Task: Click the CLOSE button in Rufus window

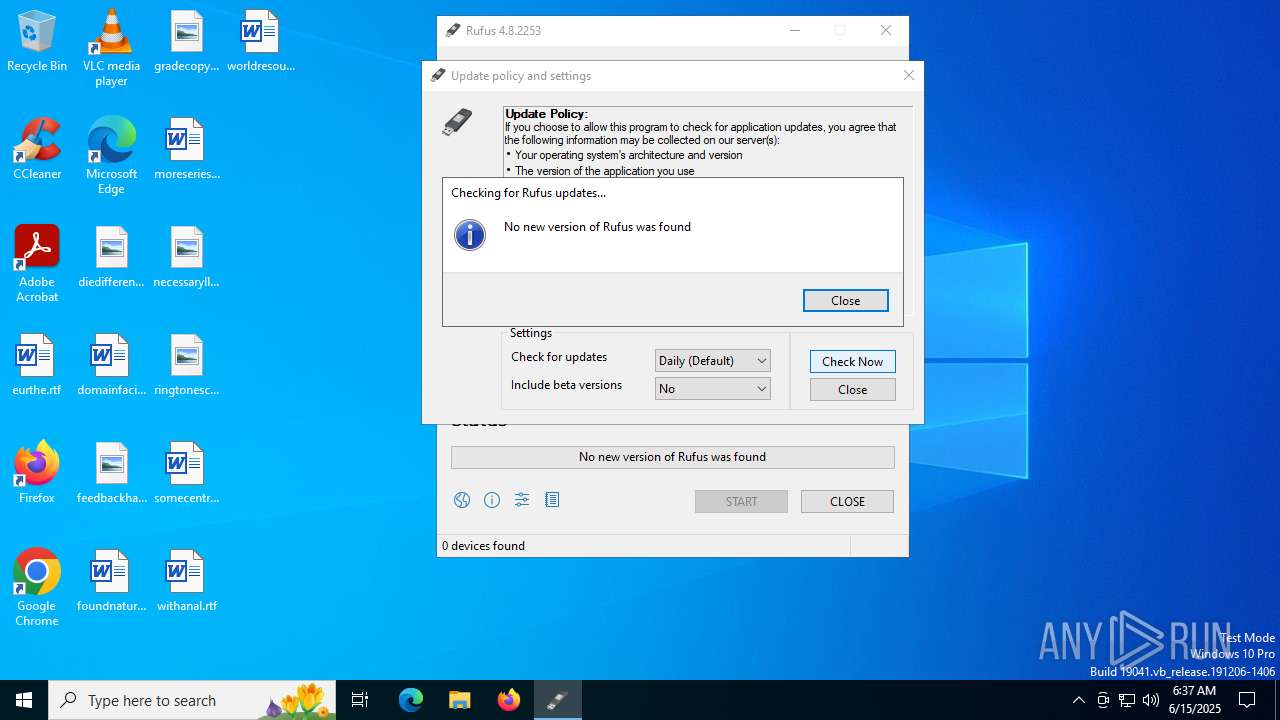Action: pyautogui.click(x=847, y=501)
